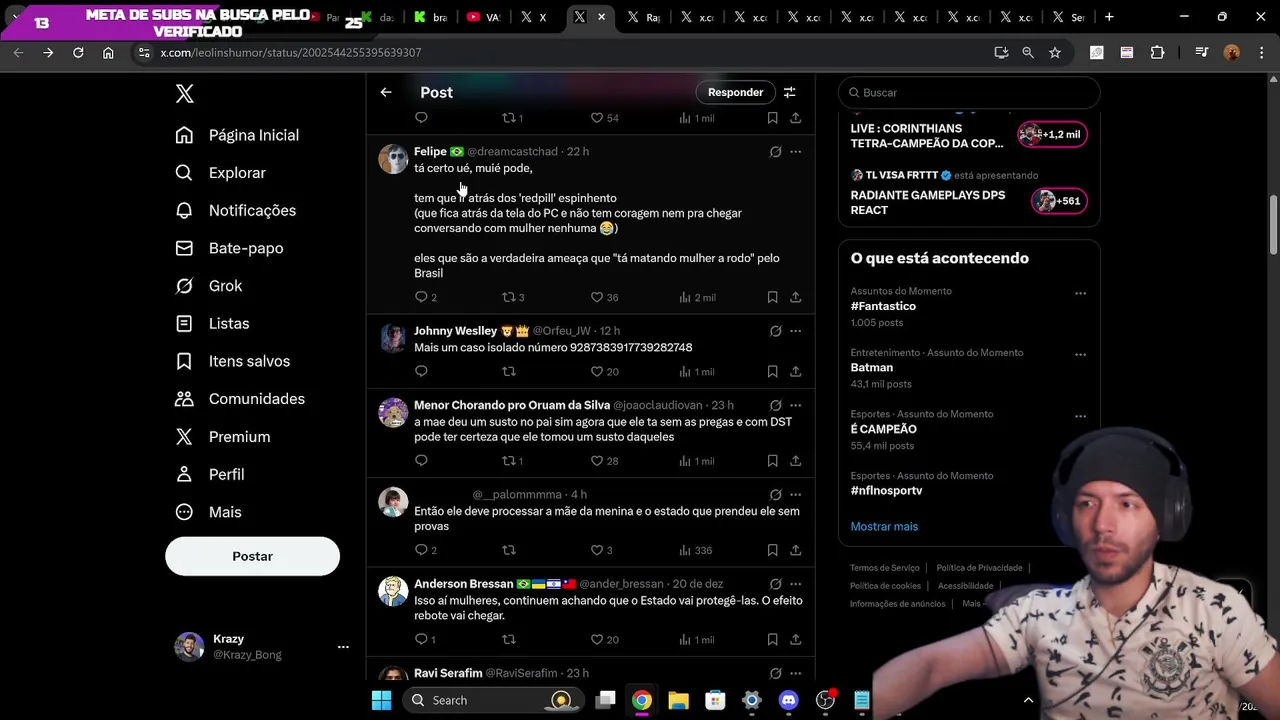Open Página Inicial home icon
This screenshot has height=720, width=1280.
[x=184, y=135]
